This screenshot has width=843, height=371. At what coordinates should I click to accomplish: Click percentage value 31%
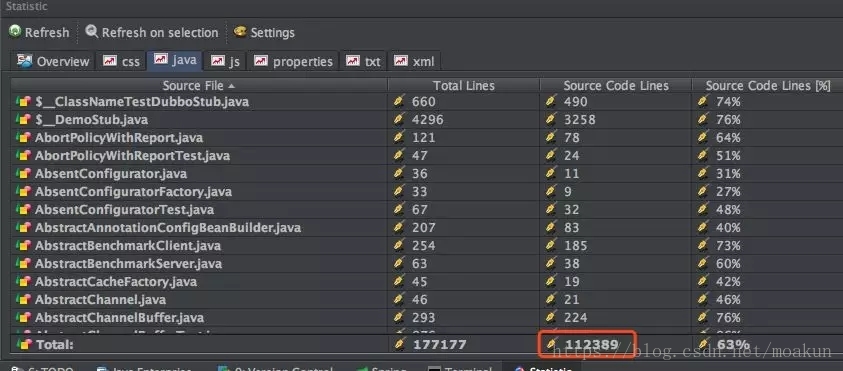(x=728, y=174)
